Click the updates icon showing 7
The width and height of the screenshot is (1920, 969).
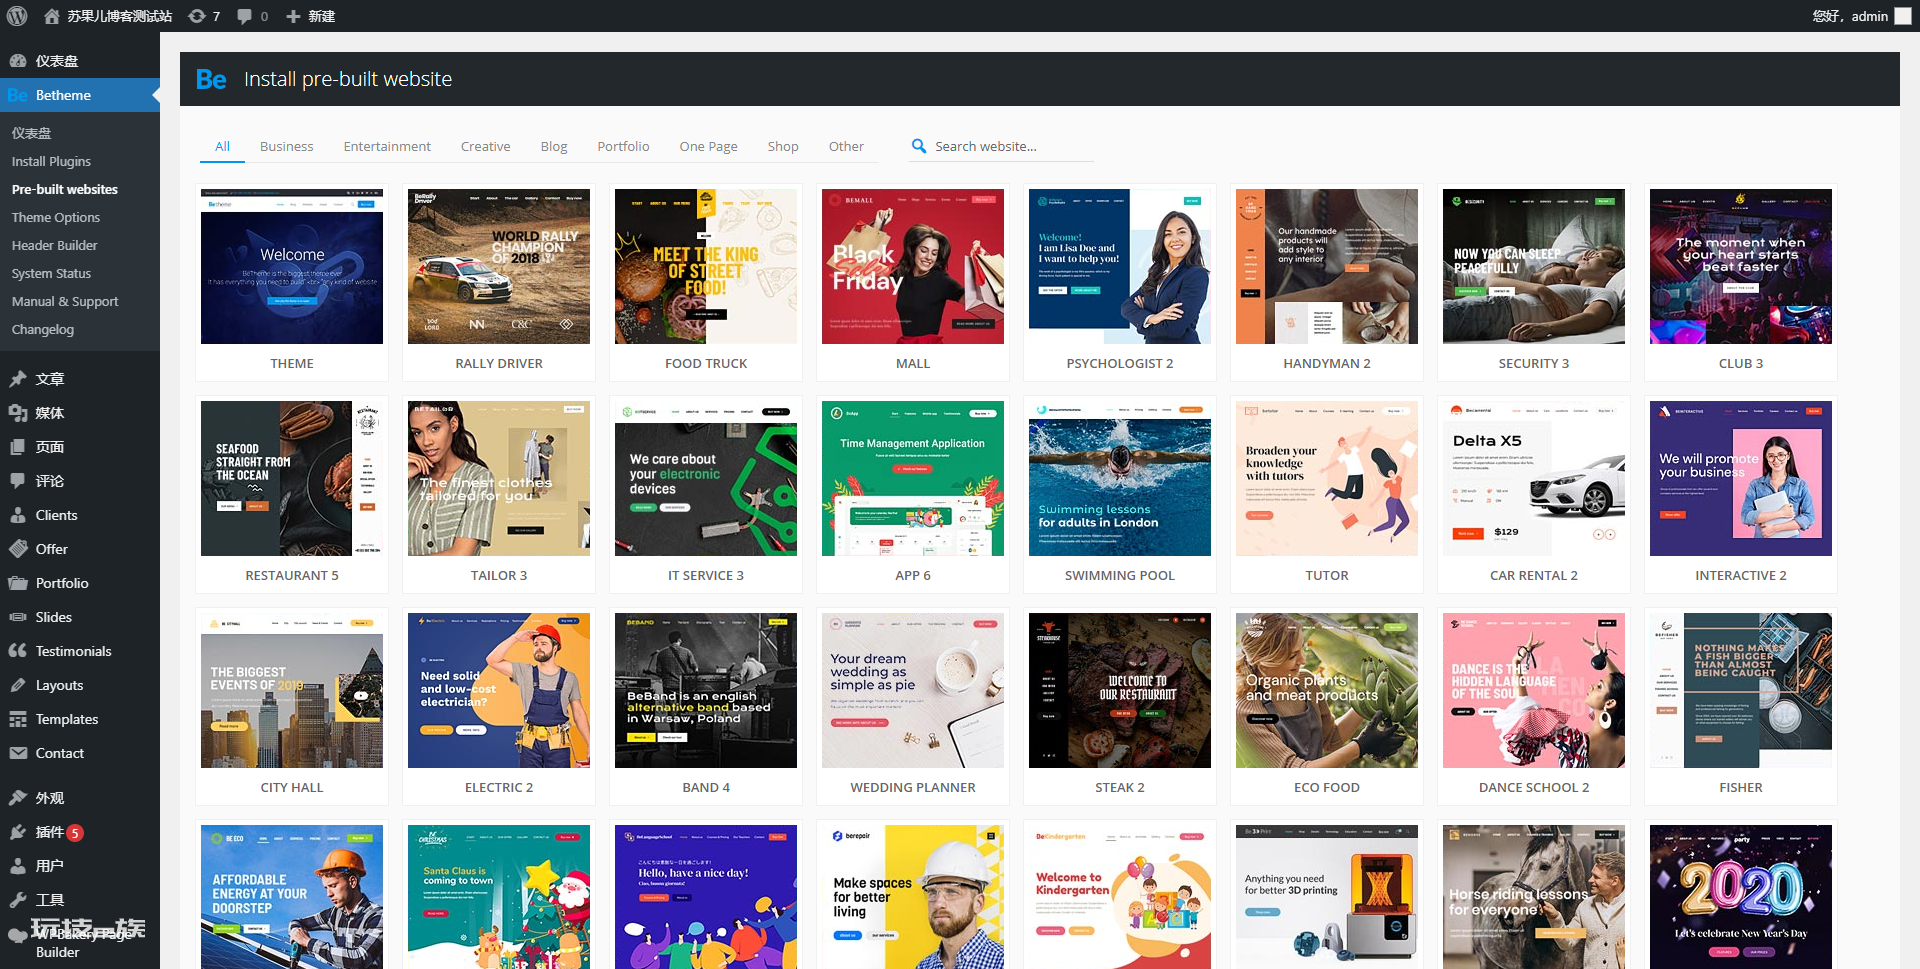pyautogui.click(x=197, y=16)
